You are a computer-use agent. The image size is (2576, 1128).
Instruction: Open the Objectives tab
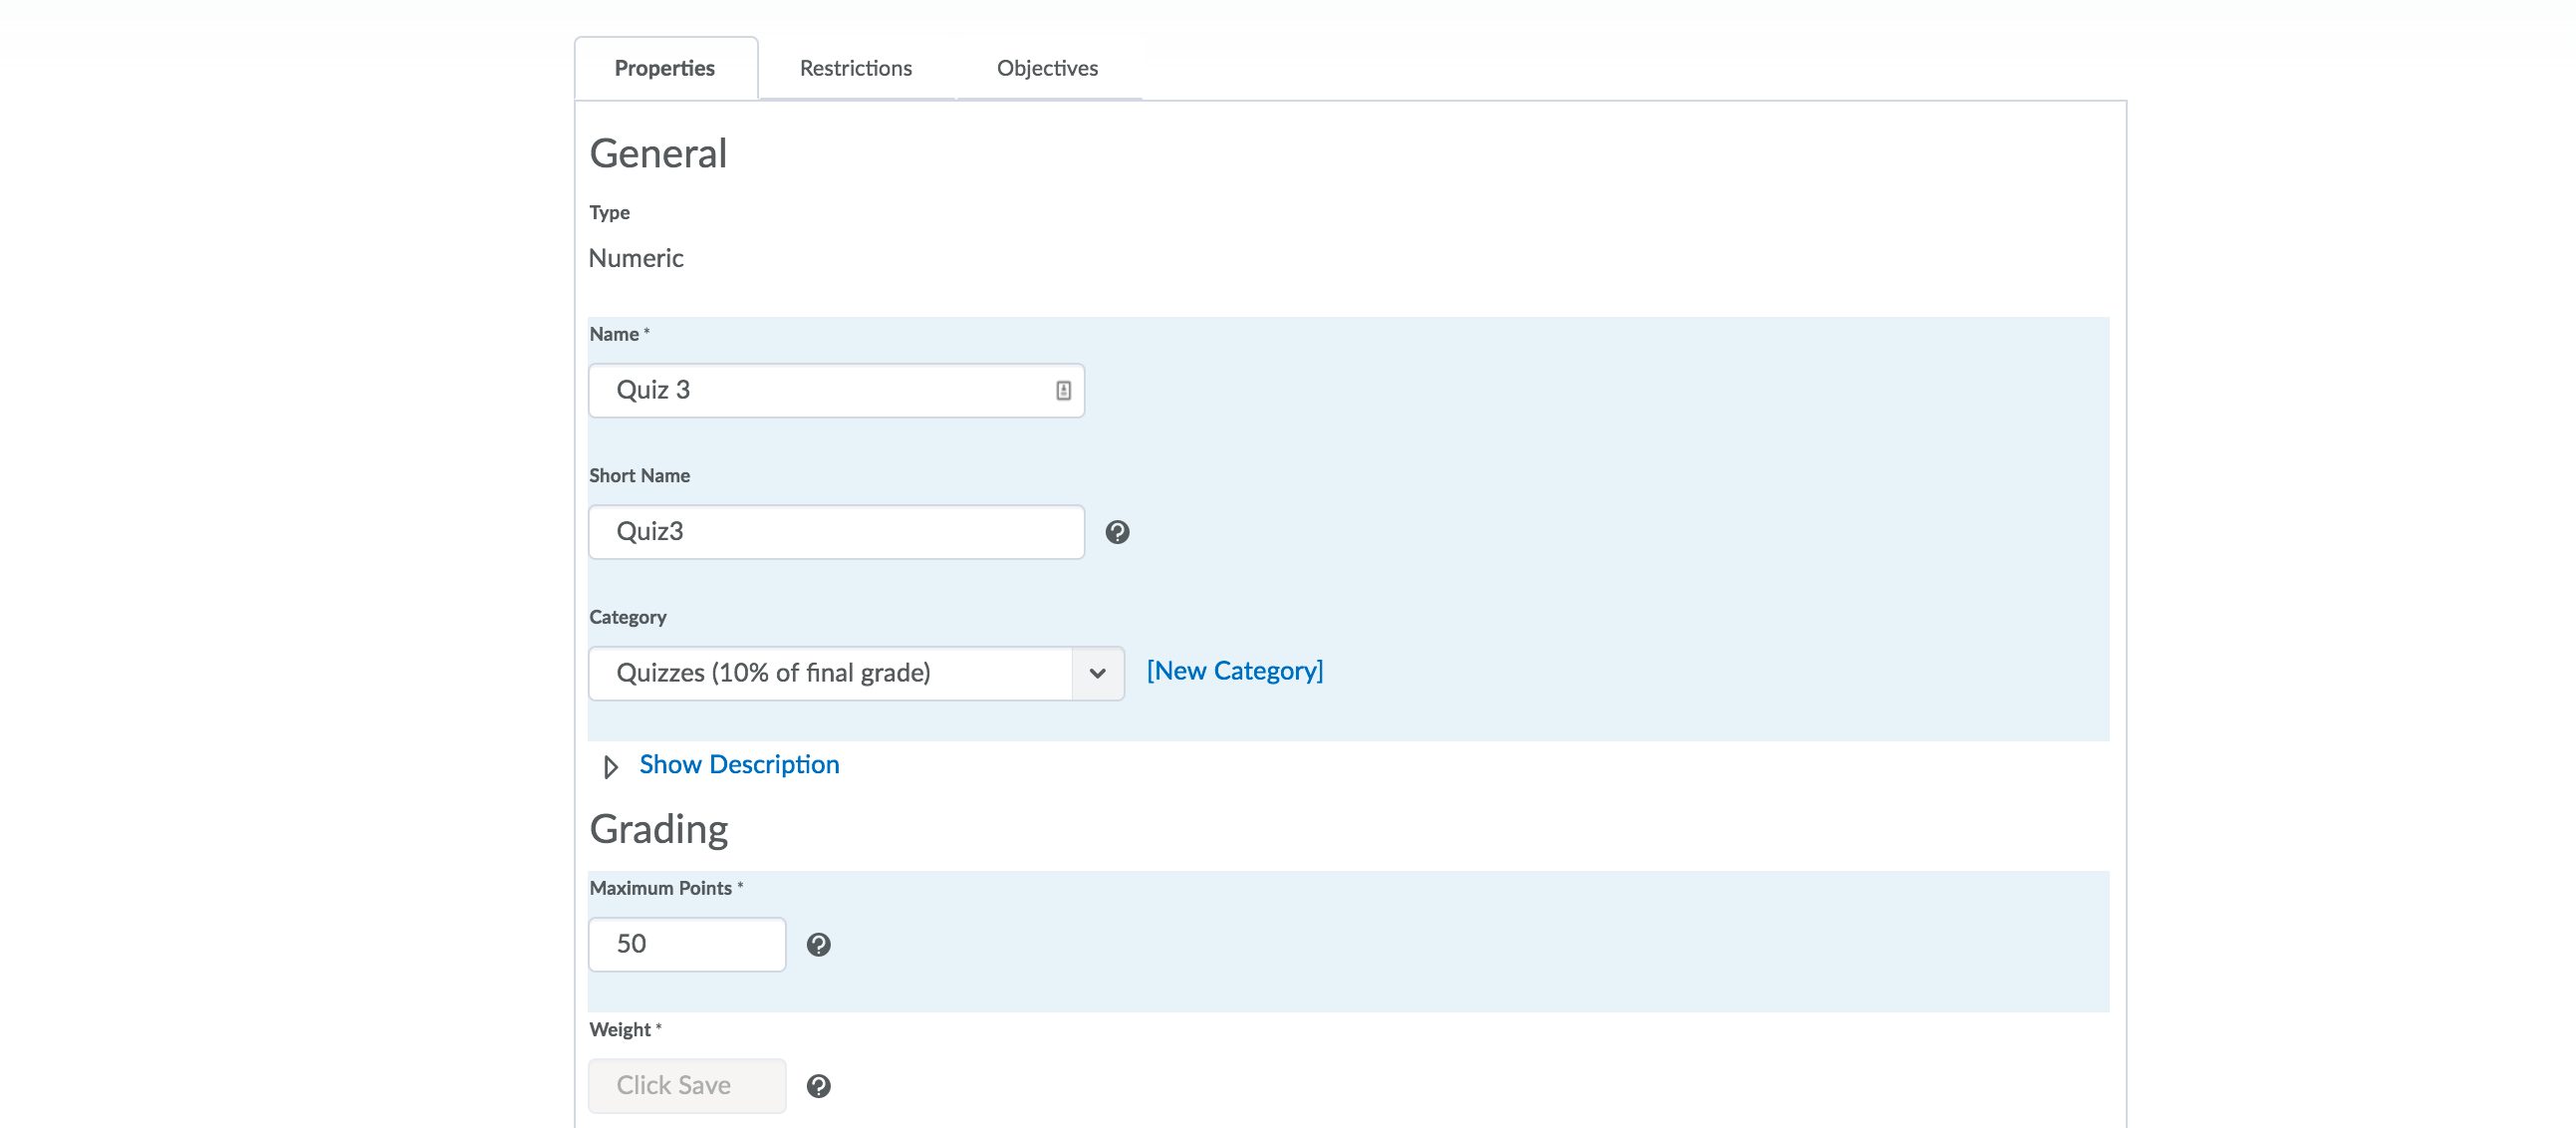click(x=1046, y=67)
